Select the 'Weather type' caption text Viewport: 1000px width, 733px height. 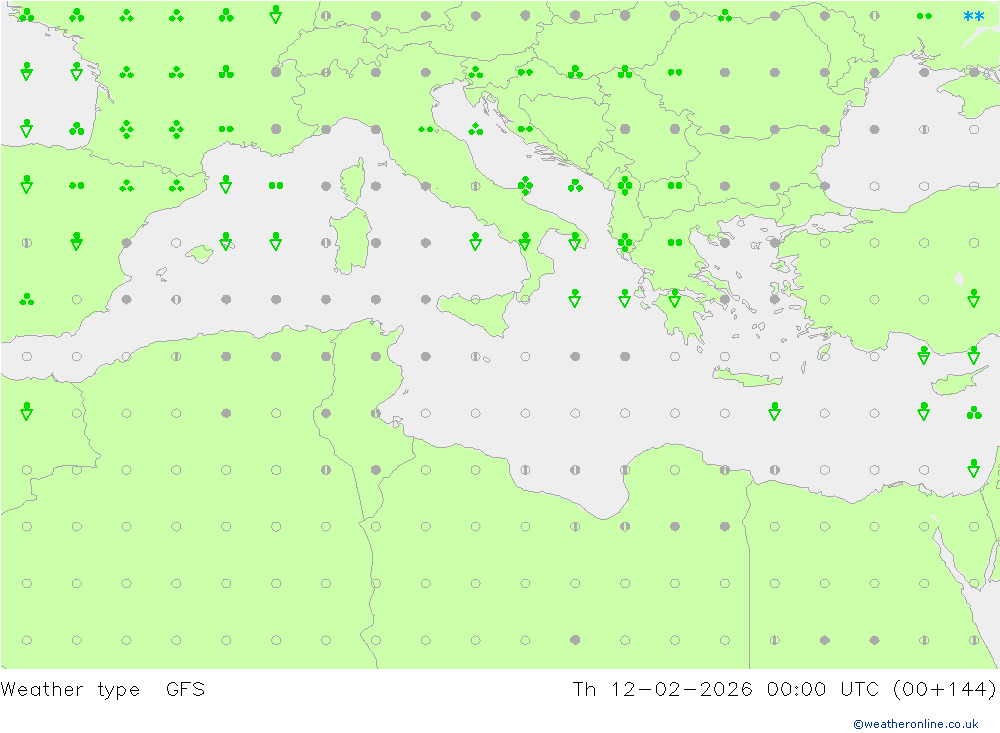click(70, 690)
